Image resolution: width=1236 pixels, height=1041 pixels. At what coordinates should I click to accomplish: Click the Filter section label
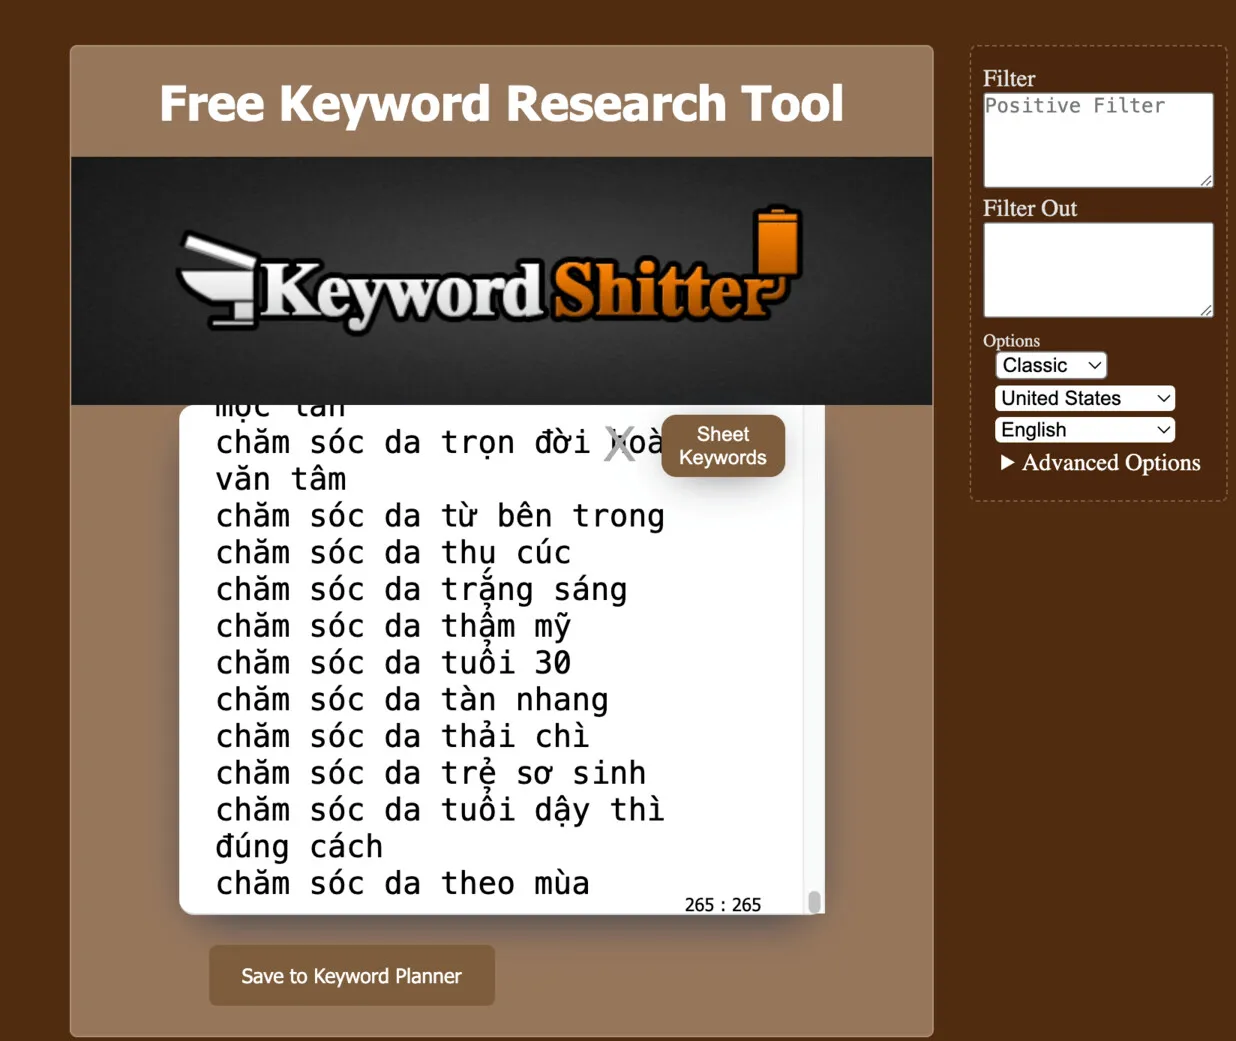pyautogui.click(x=1008, y=78)
